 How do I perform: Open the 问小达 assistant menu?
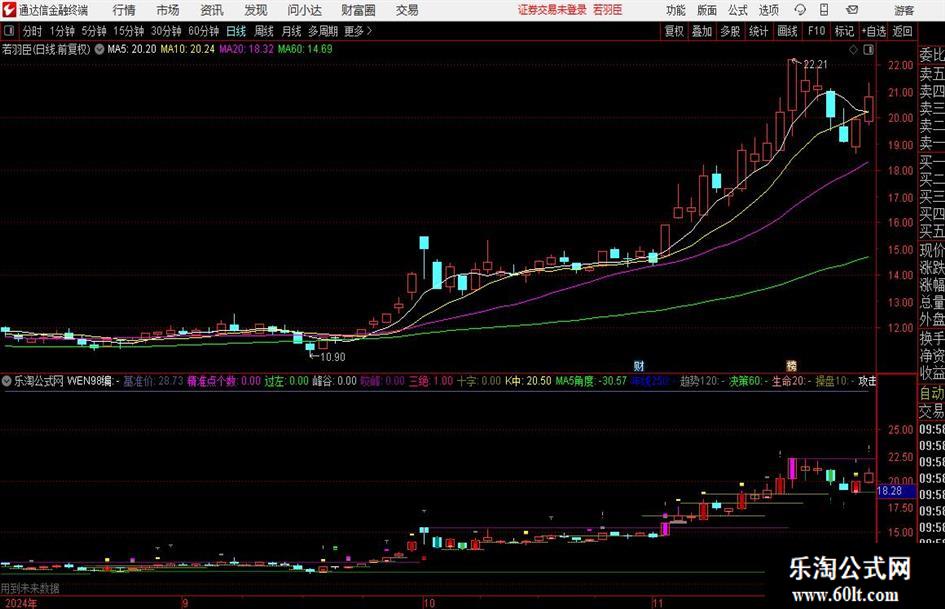(304, 10)
